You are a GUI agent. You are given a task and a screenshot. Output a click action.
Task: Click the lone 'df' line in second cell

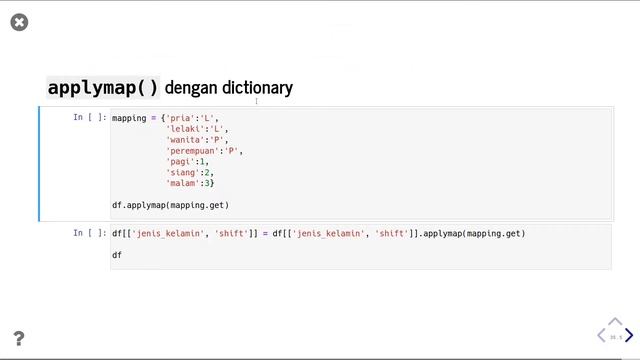point(117,255)
